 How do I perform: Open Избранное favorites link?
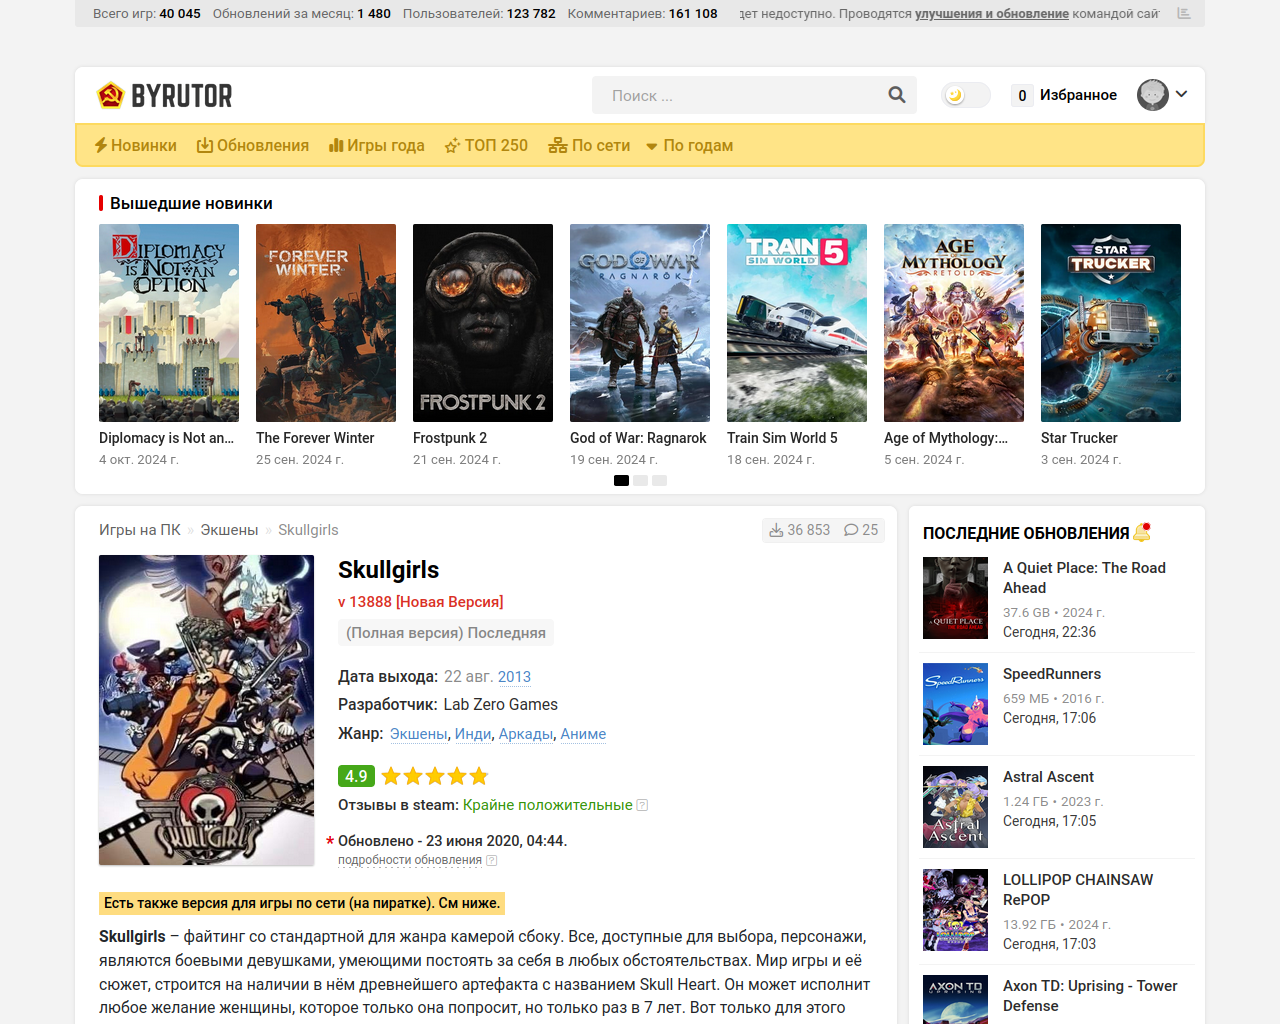tap(1078, 95)
